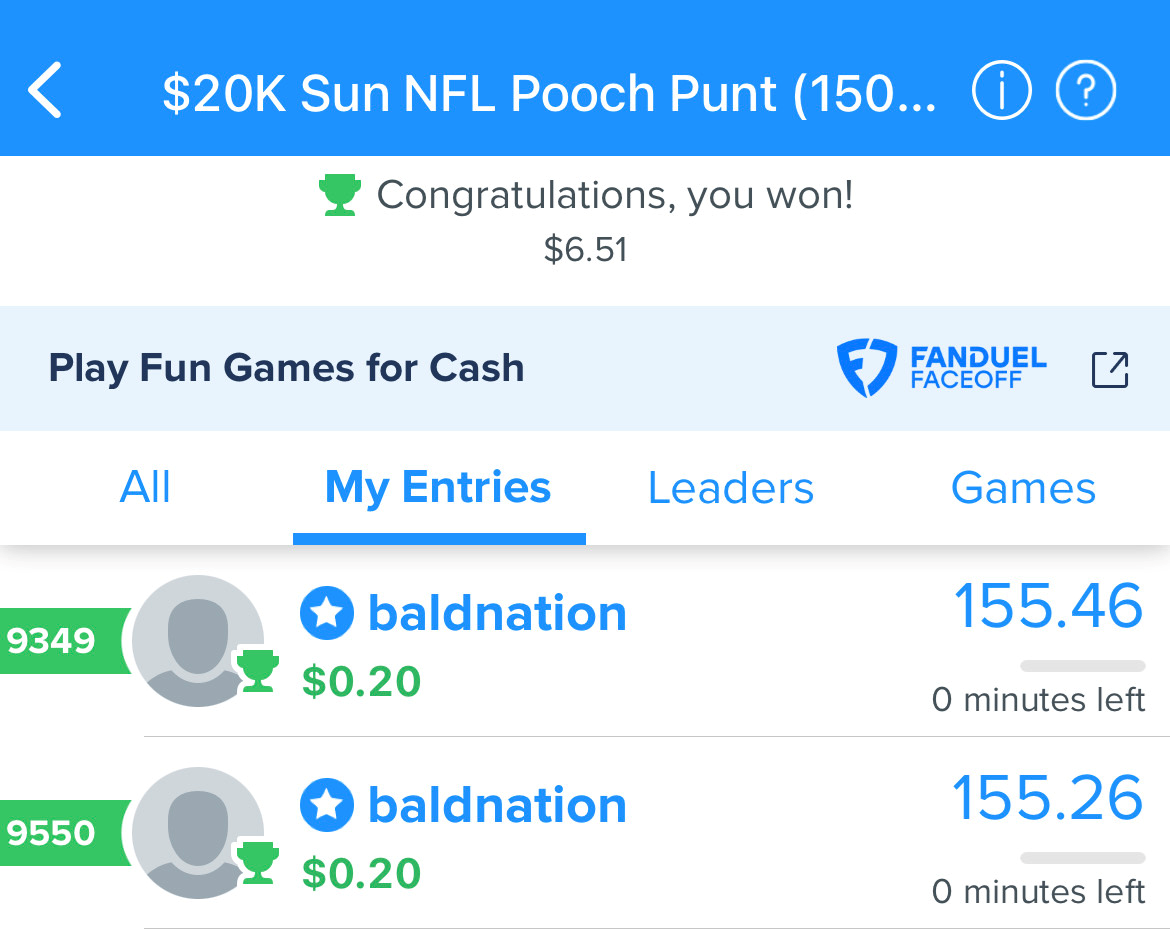The height and width of the screenshot is (936, 1170).
Task: Open the help question mark icon
Action: [x=1086, y=90]
